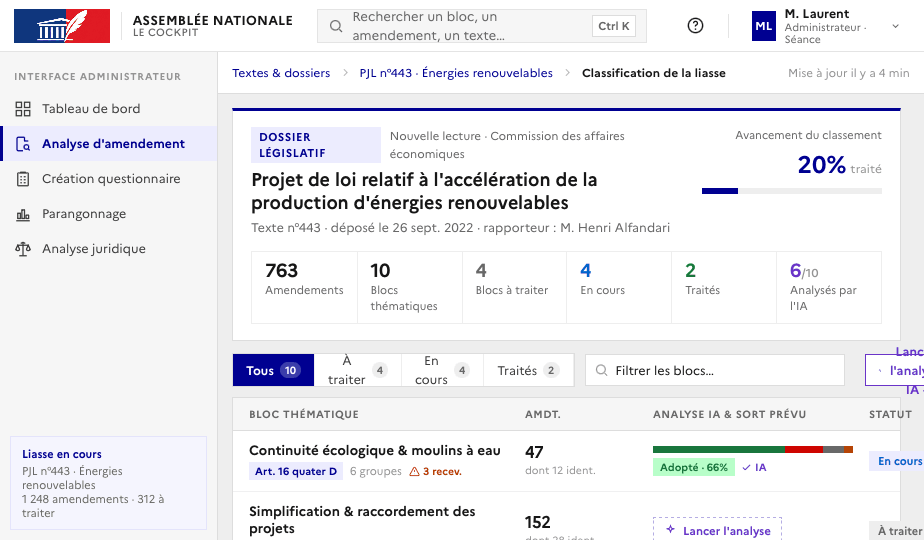Click the outcome bar for Continuité écologique

tap(753, 450)
